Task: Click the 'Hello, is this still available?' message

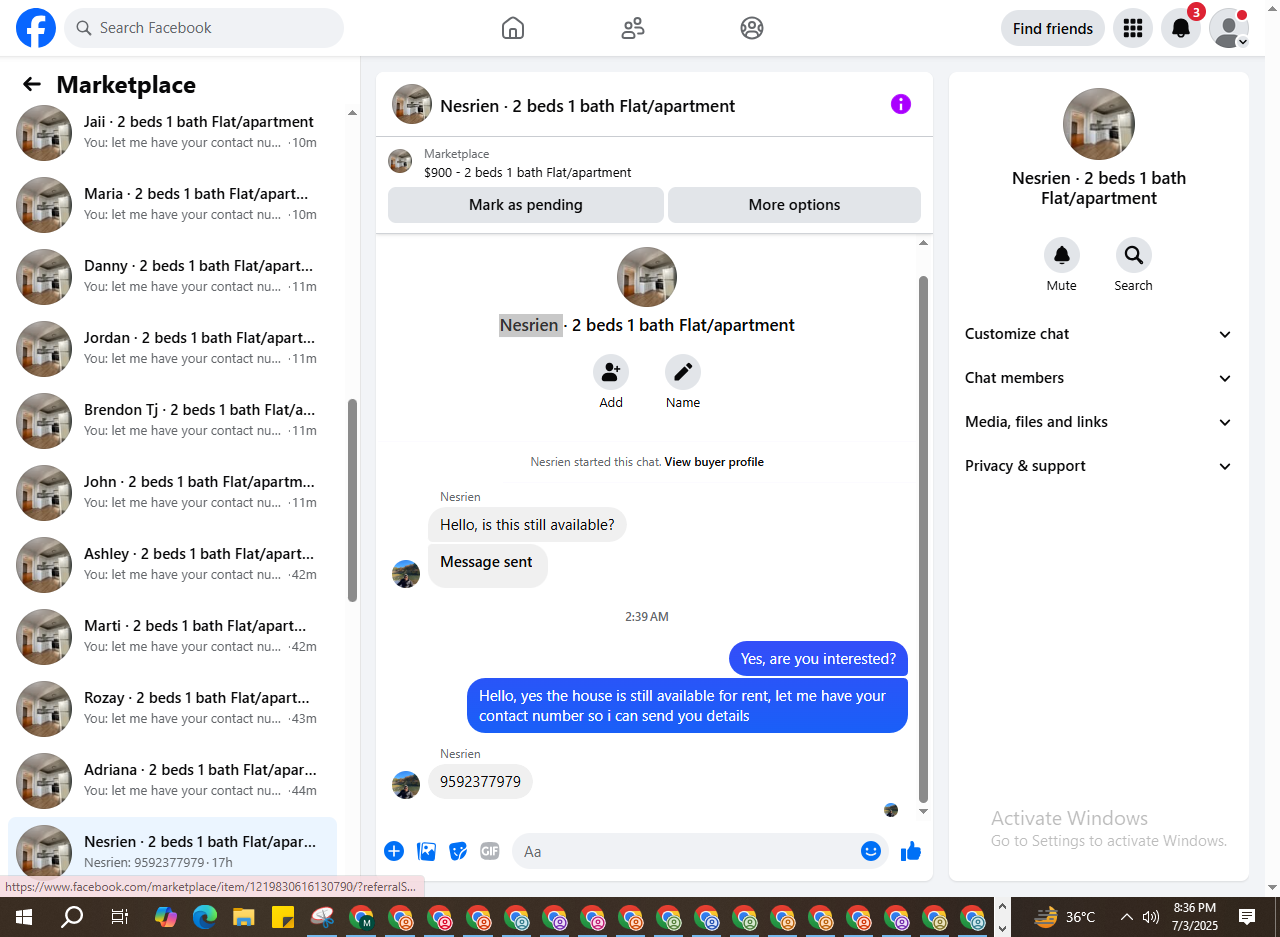Action: pyautogui.click(x=527, y=525)
